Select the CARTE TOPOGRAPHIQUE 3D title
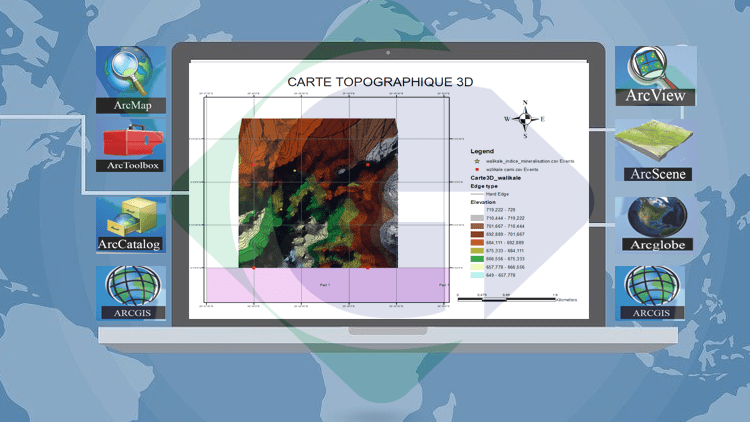This screenshot has height=422, width=750. pos(380,82)
